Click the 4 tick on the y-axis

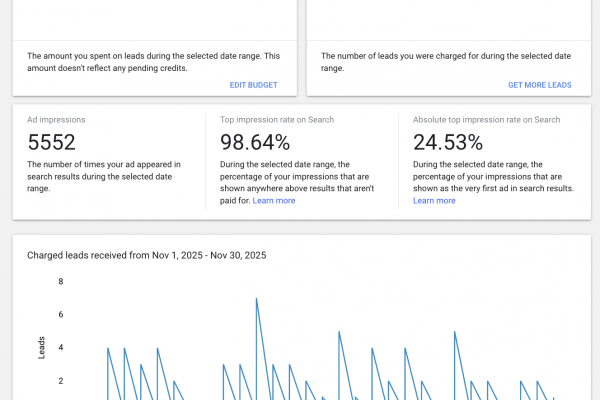coord(60,348)
